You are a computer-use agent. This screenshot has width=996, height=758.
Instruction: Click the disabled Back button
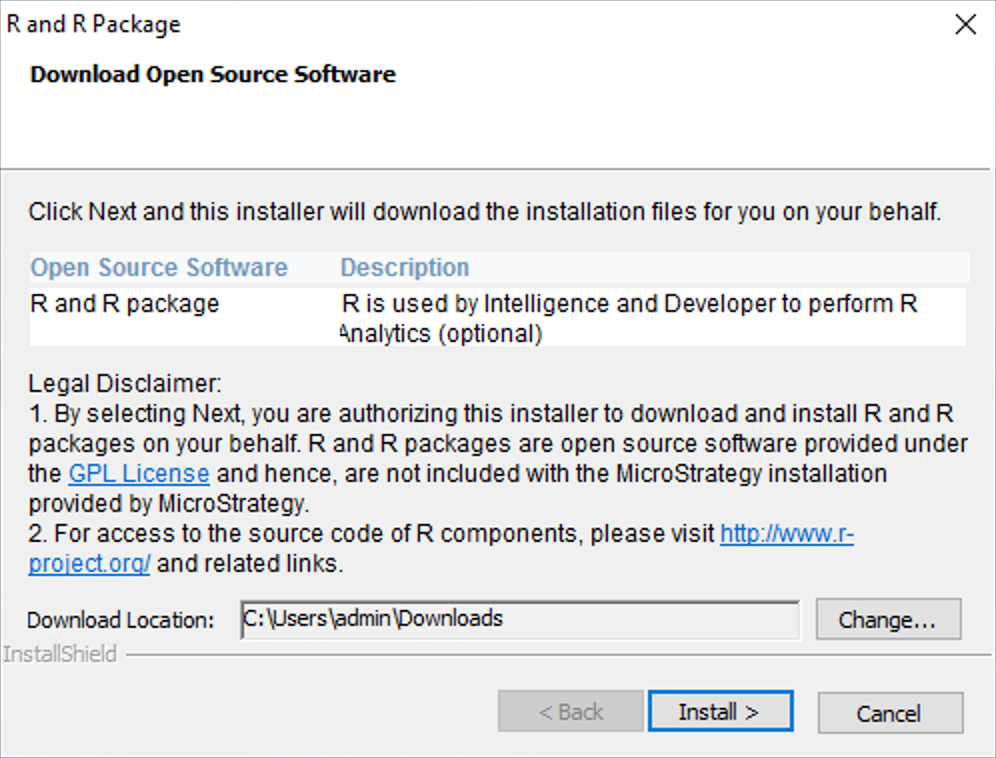pos(570,711)
